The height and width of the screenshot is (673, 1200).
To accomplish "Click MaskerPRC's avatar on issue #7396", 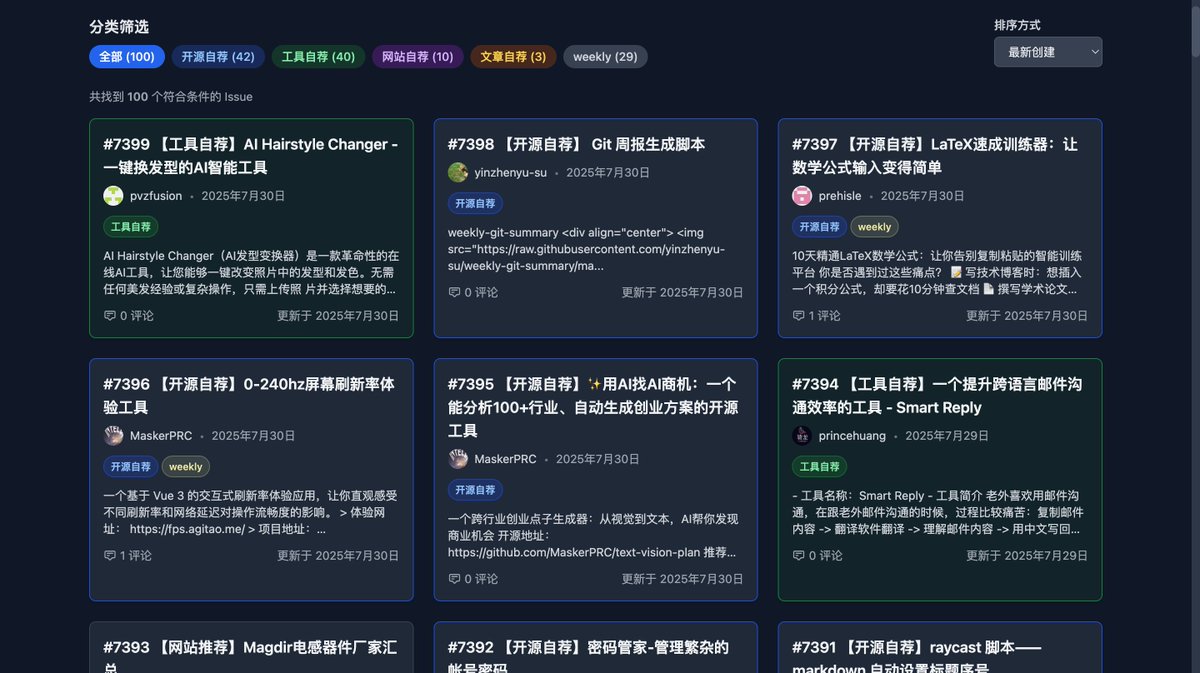I will click(x=114, y=436).
